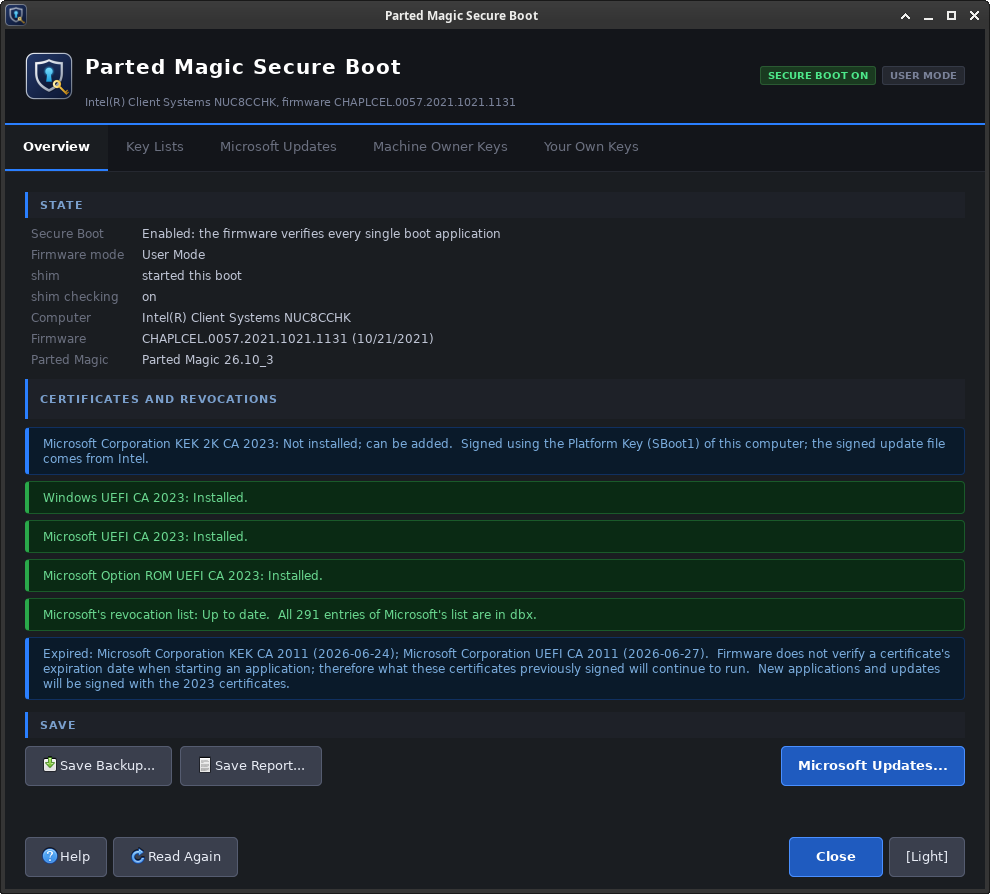Roll up window using title bar caret icon
The height and width of the screenshot is (894, 990).
(905, 16)
